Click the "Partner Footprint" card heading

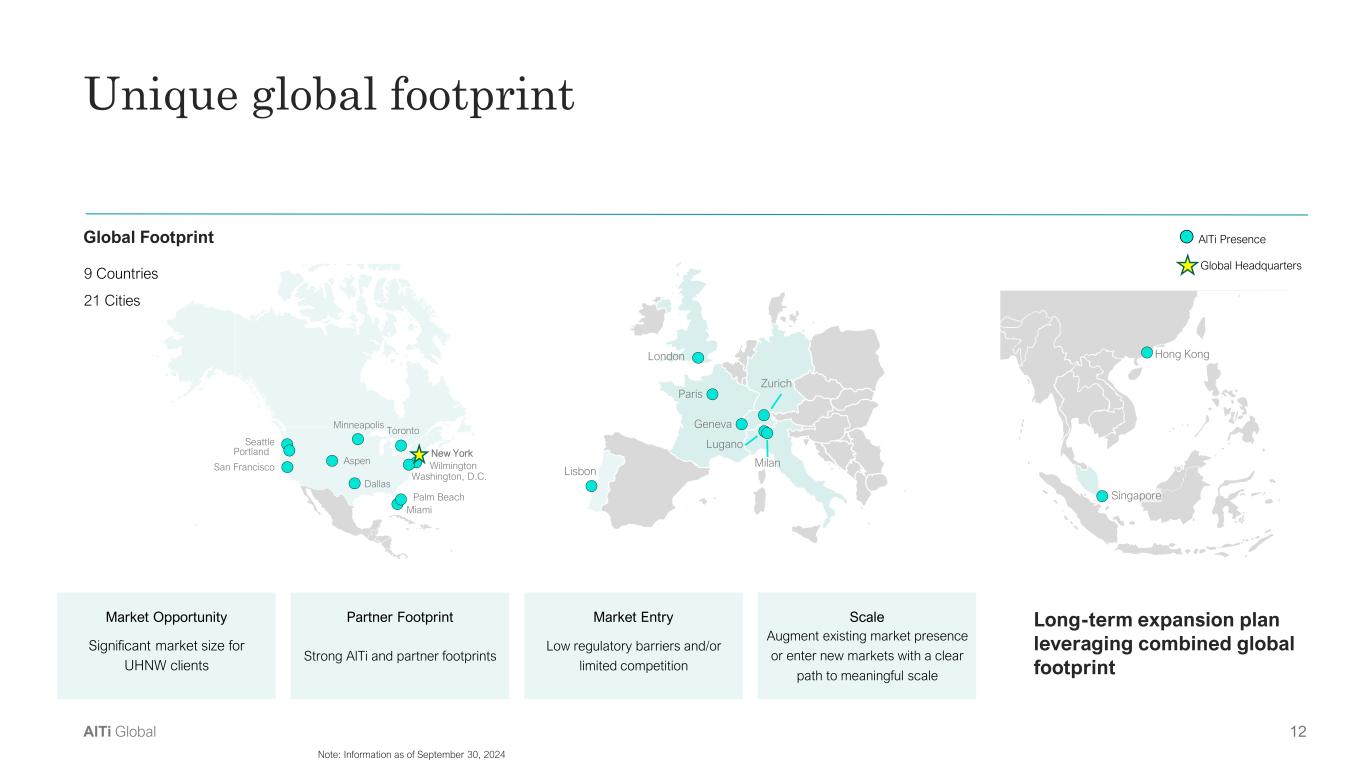400,617
